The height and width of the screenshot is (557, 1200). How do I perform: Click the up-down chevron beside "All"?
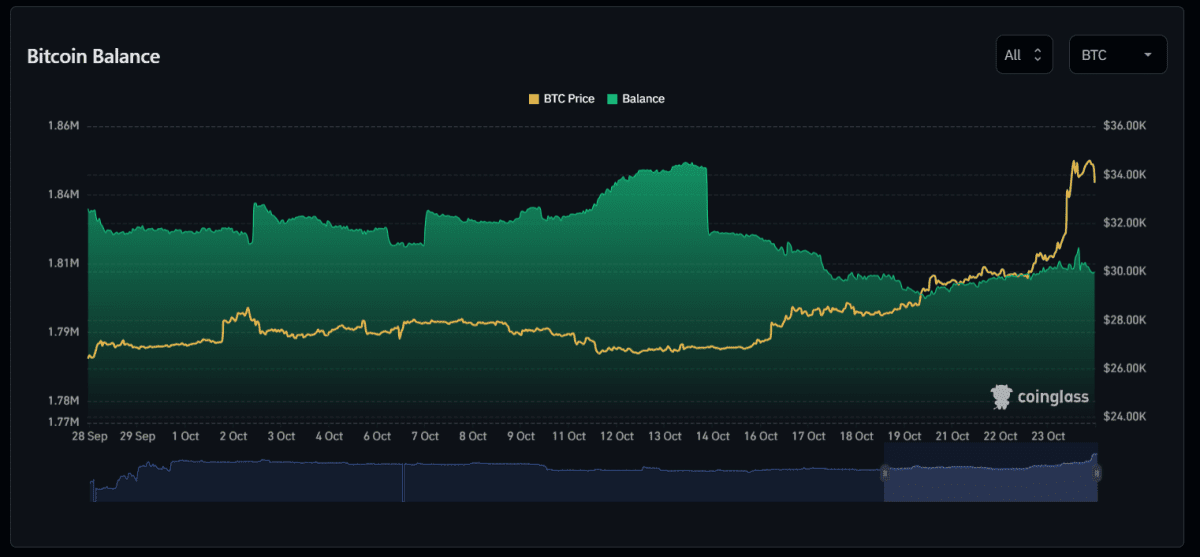[x=1037, y=55]
